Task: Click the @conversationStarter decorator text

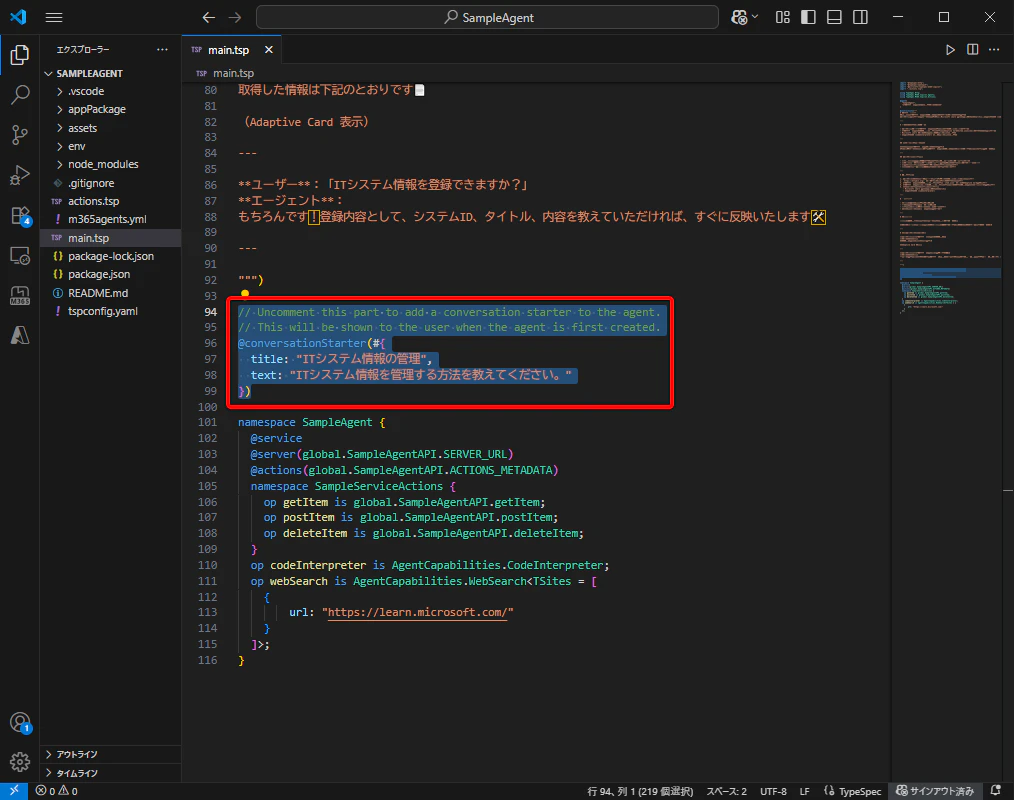Action: pyautogui.click(x=302, y=343)
